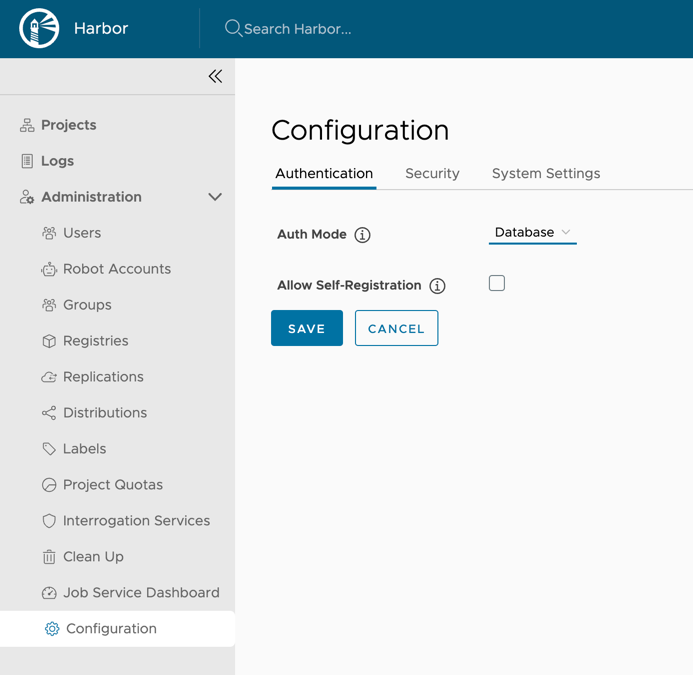Open Job Service Dashboard in sidebar
Screen dimensions: 693x675
coord(140,593)
